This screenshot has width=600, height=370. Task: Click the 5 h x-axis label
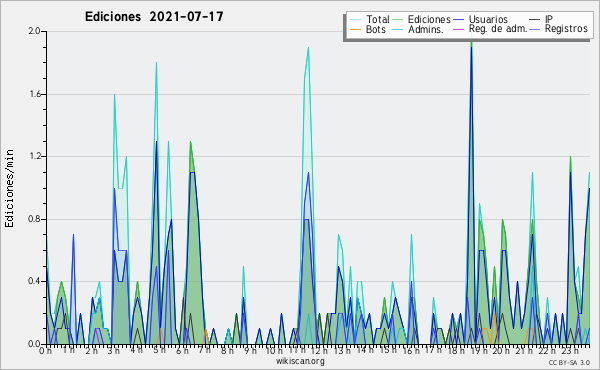(x=159, y=350)
